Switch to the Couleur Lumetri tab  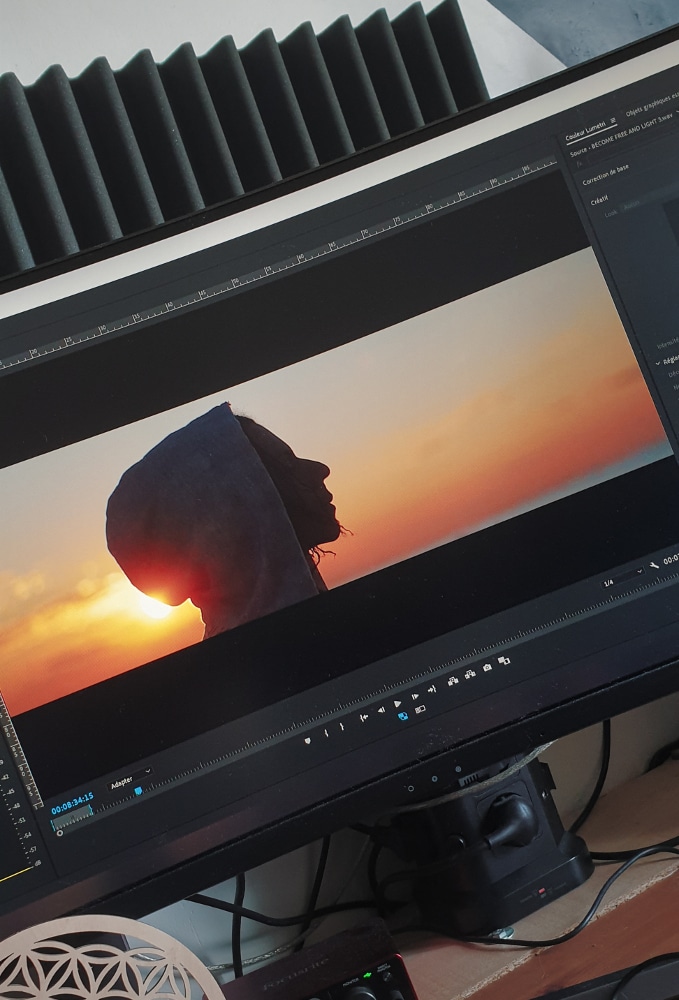click(585, 133)
